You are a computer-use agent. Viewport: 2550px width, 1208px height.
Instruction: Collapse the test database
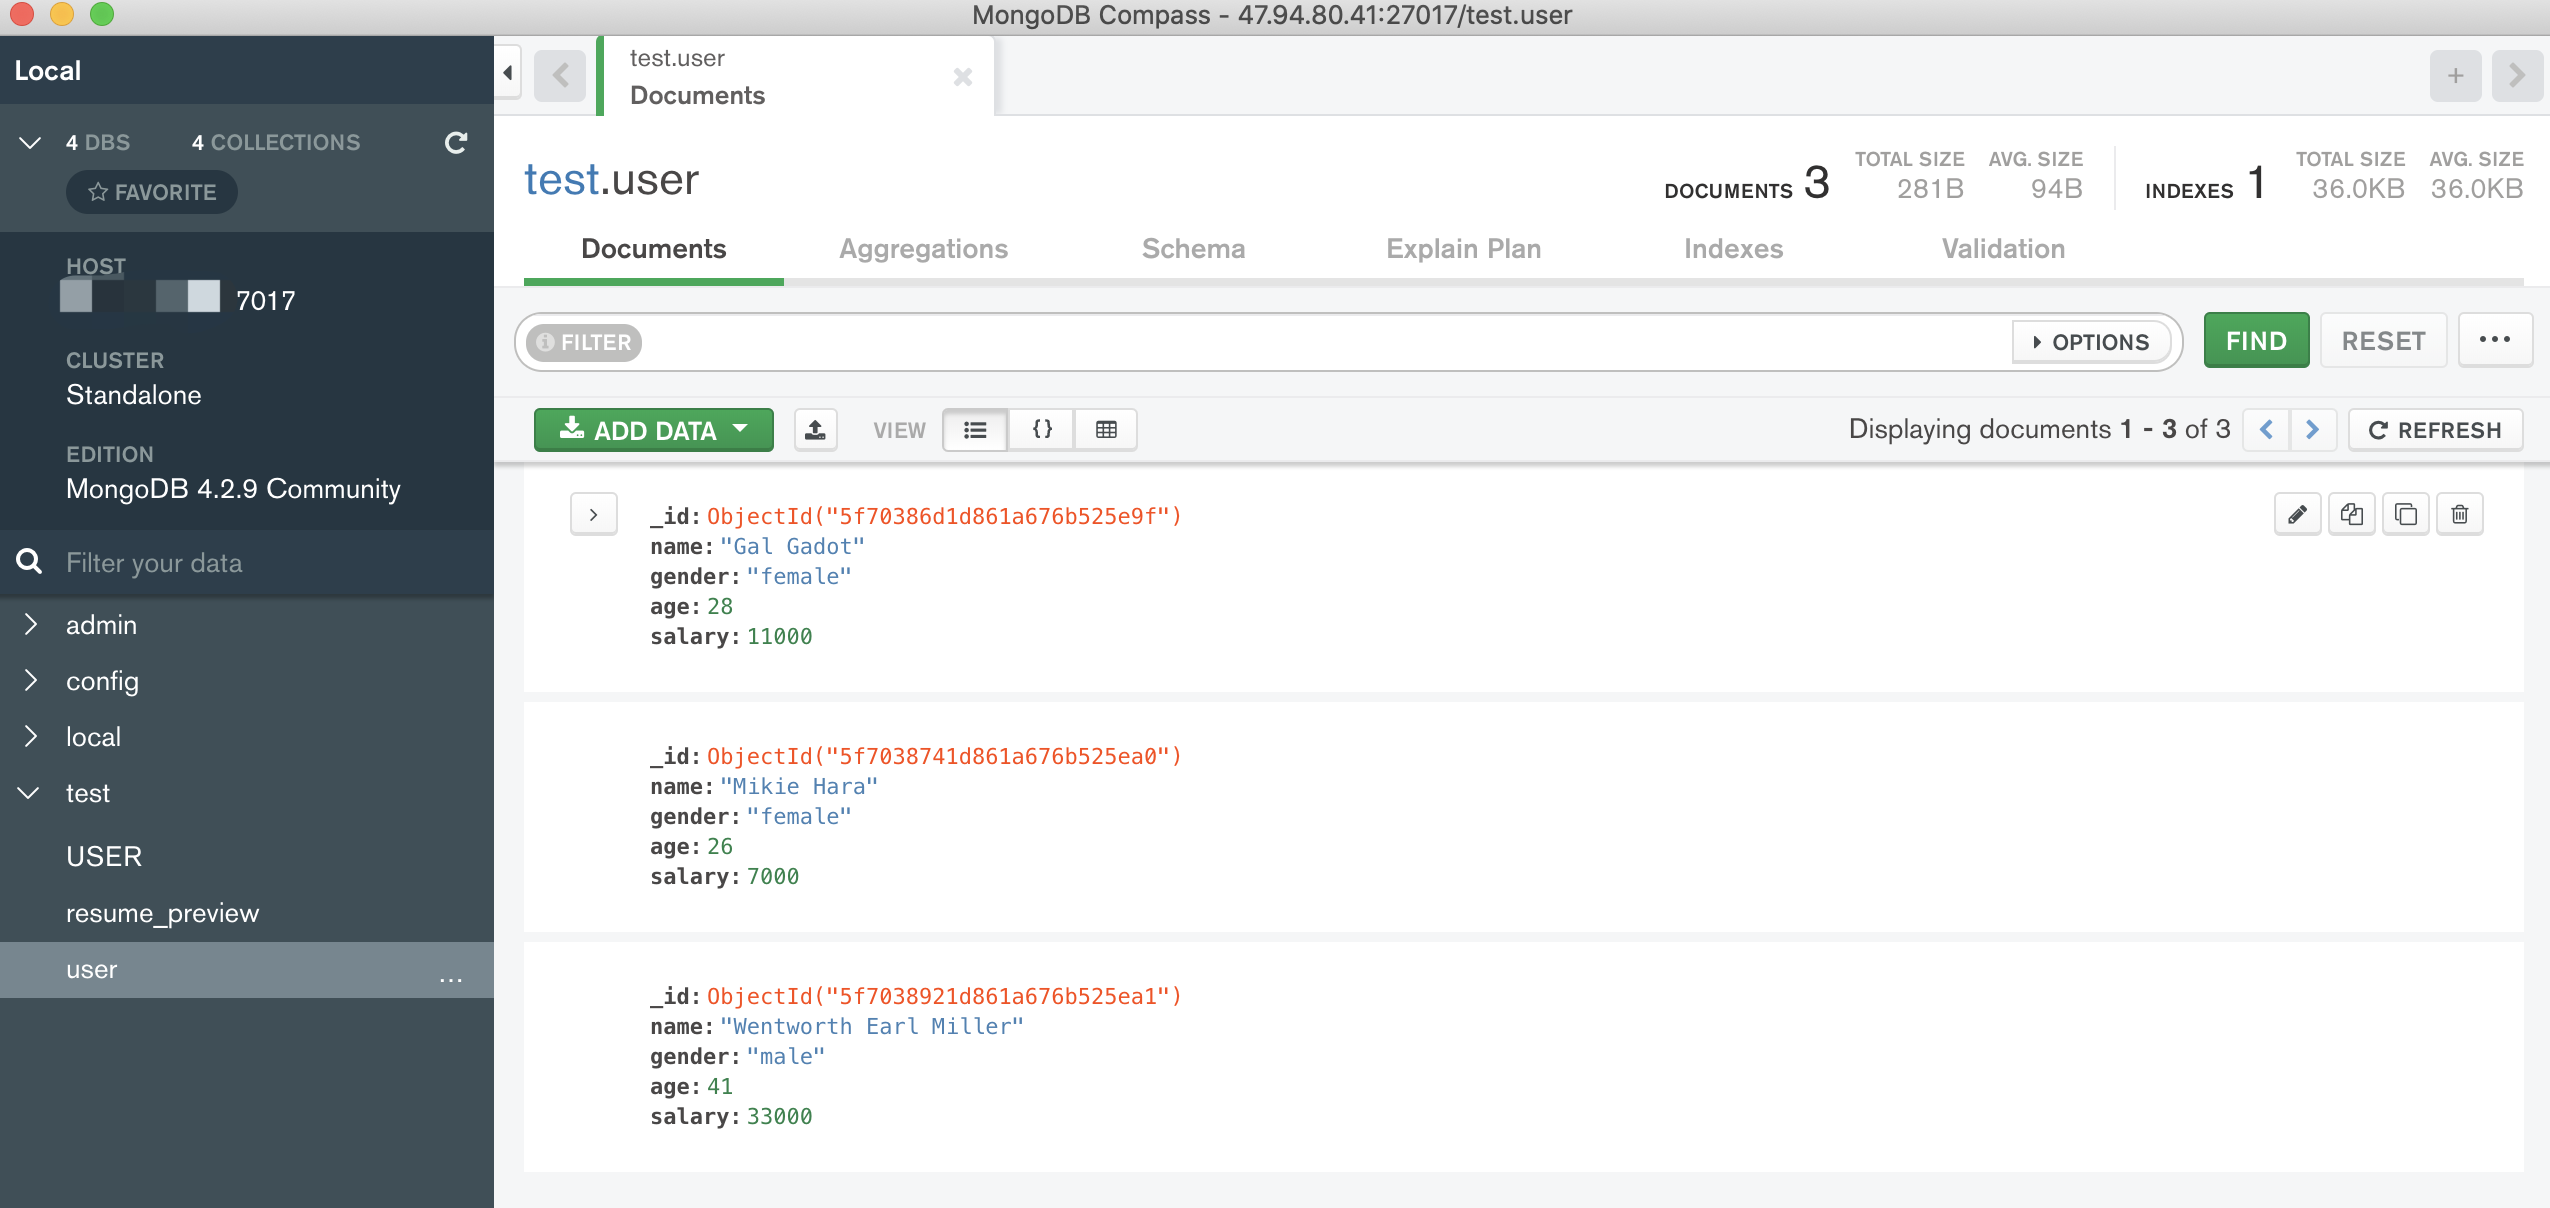(29, 793)
